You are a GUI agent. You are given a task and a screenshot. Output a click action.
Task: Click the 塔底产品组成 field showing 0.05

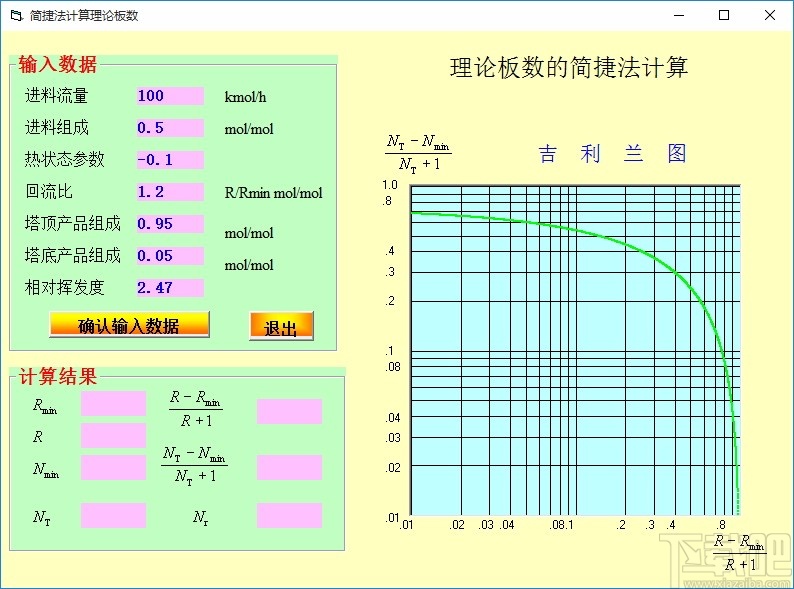[170, 255]
